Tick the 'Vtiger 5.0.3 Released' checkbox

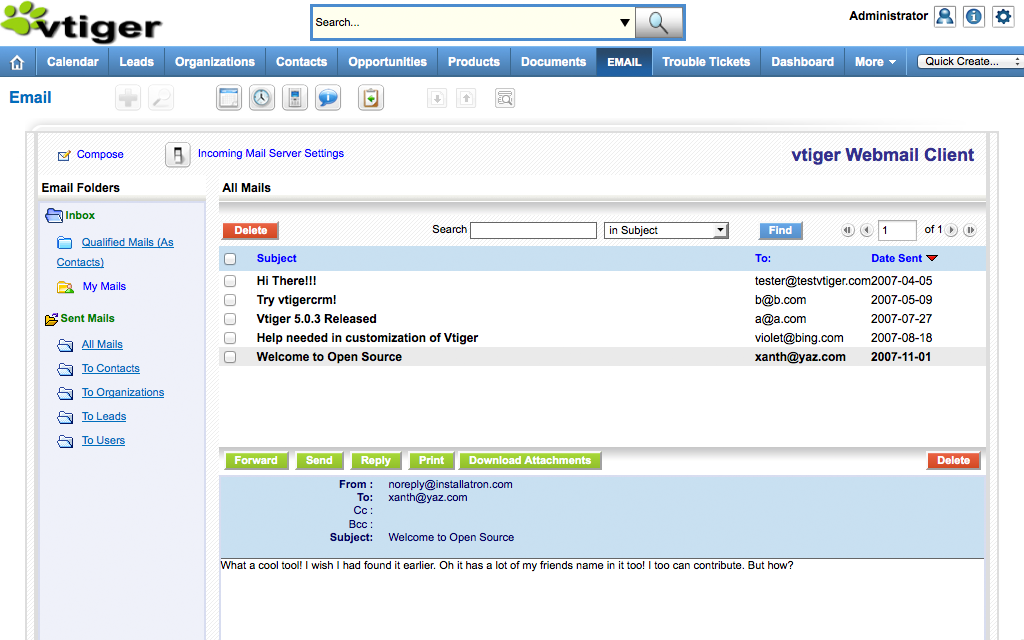coord(230,319)
